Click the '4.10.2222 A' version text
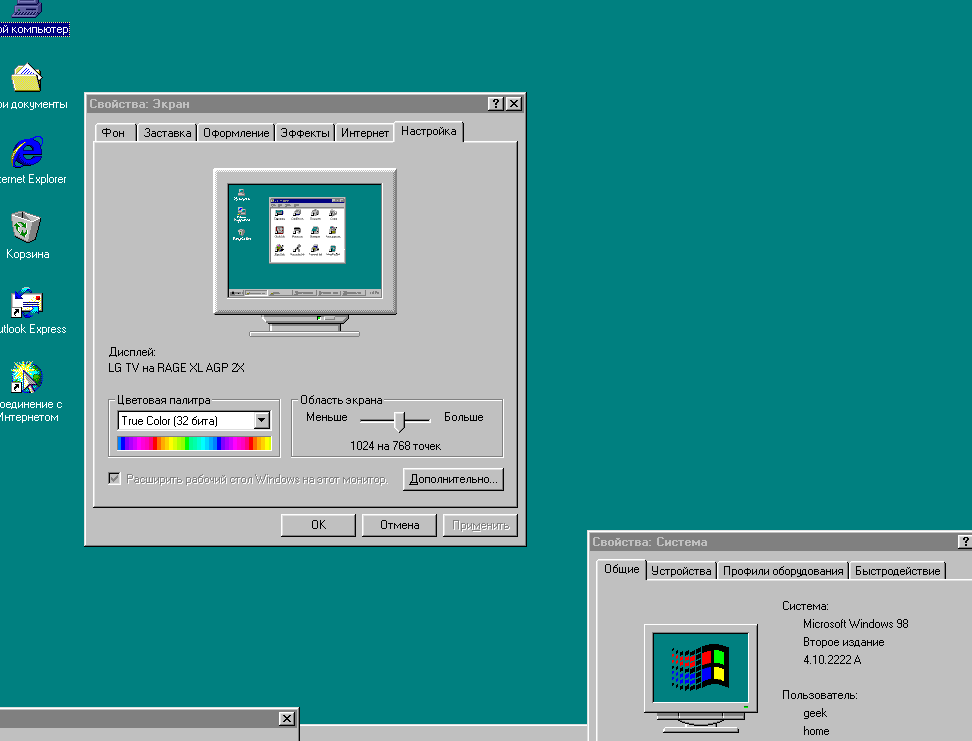This screenshot has width=972, height=741. (832, 660)
